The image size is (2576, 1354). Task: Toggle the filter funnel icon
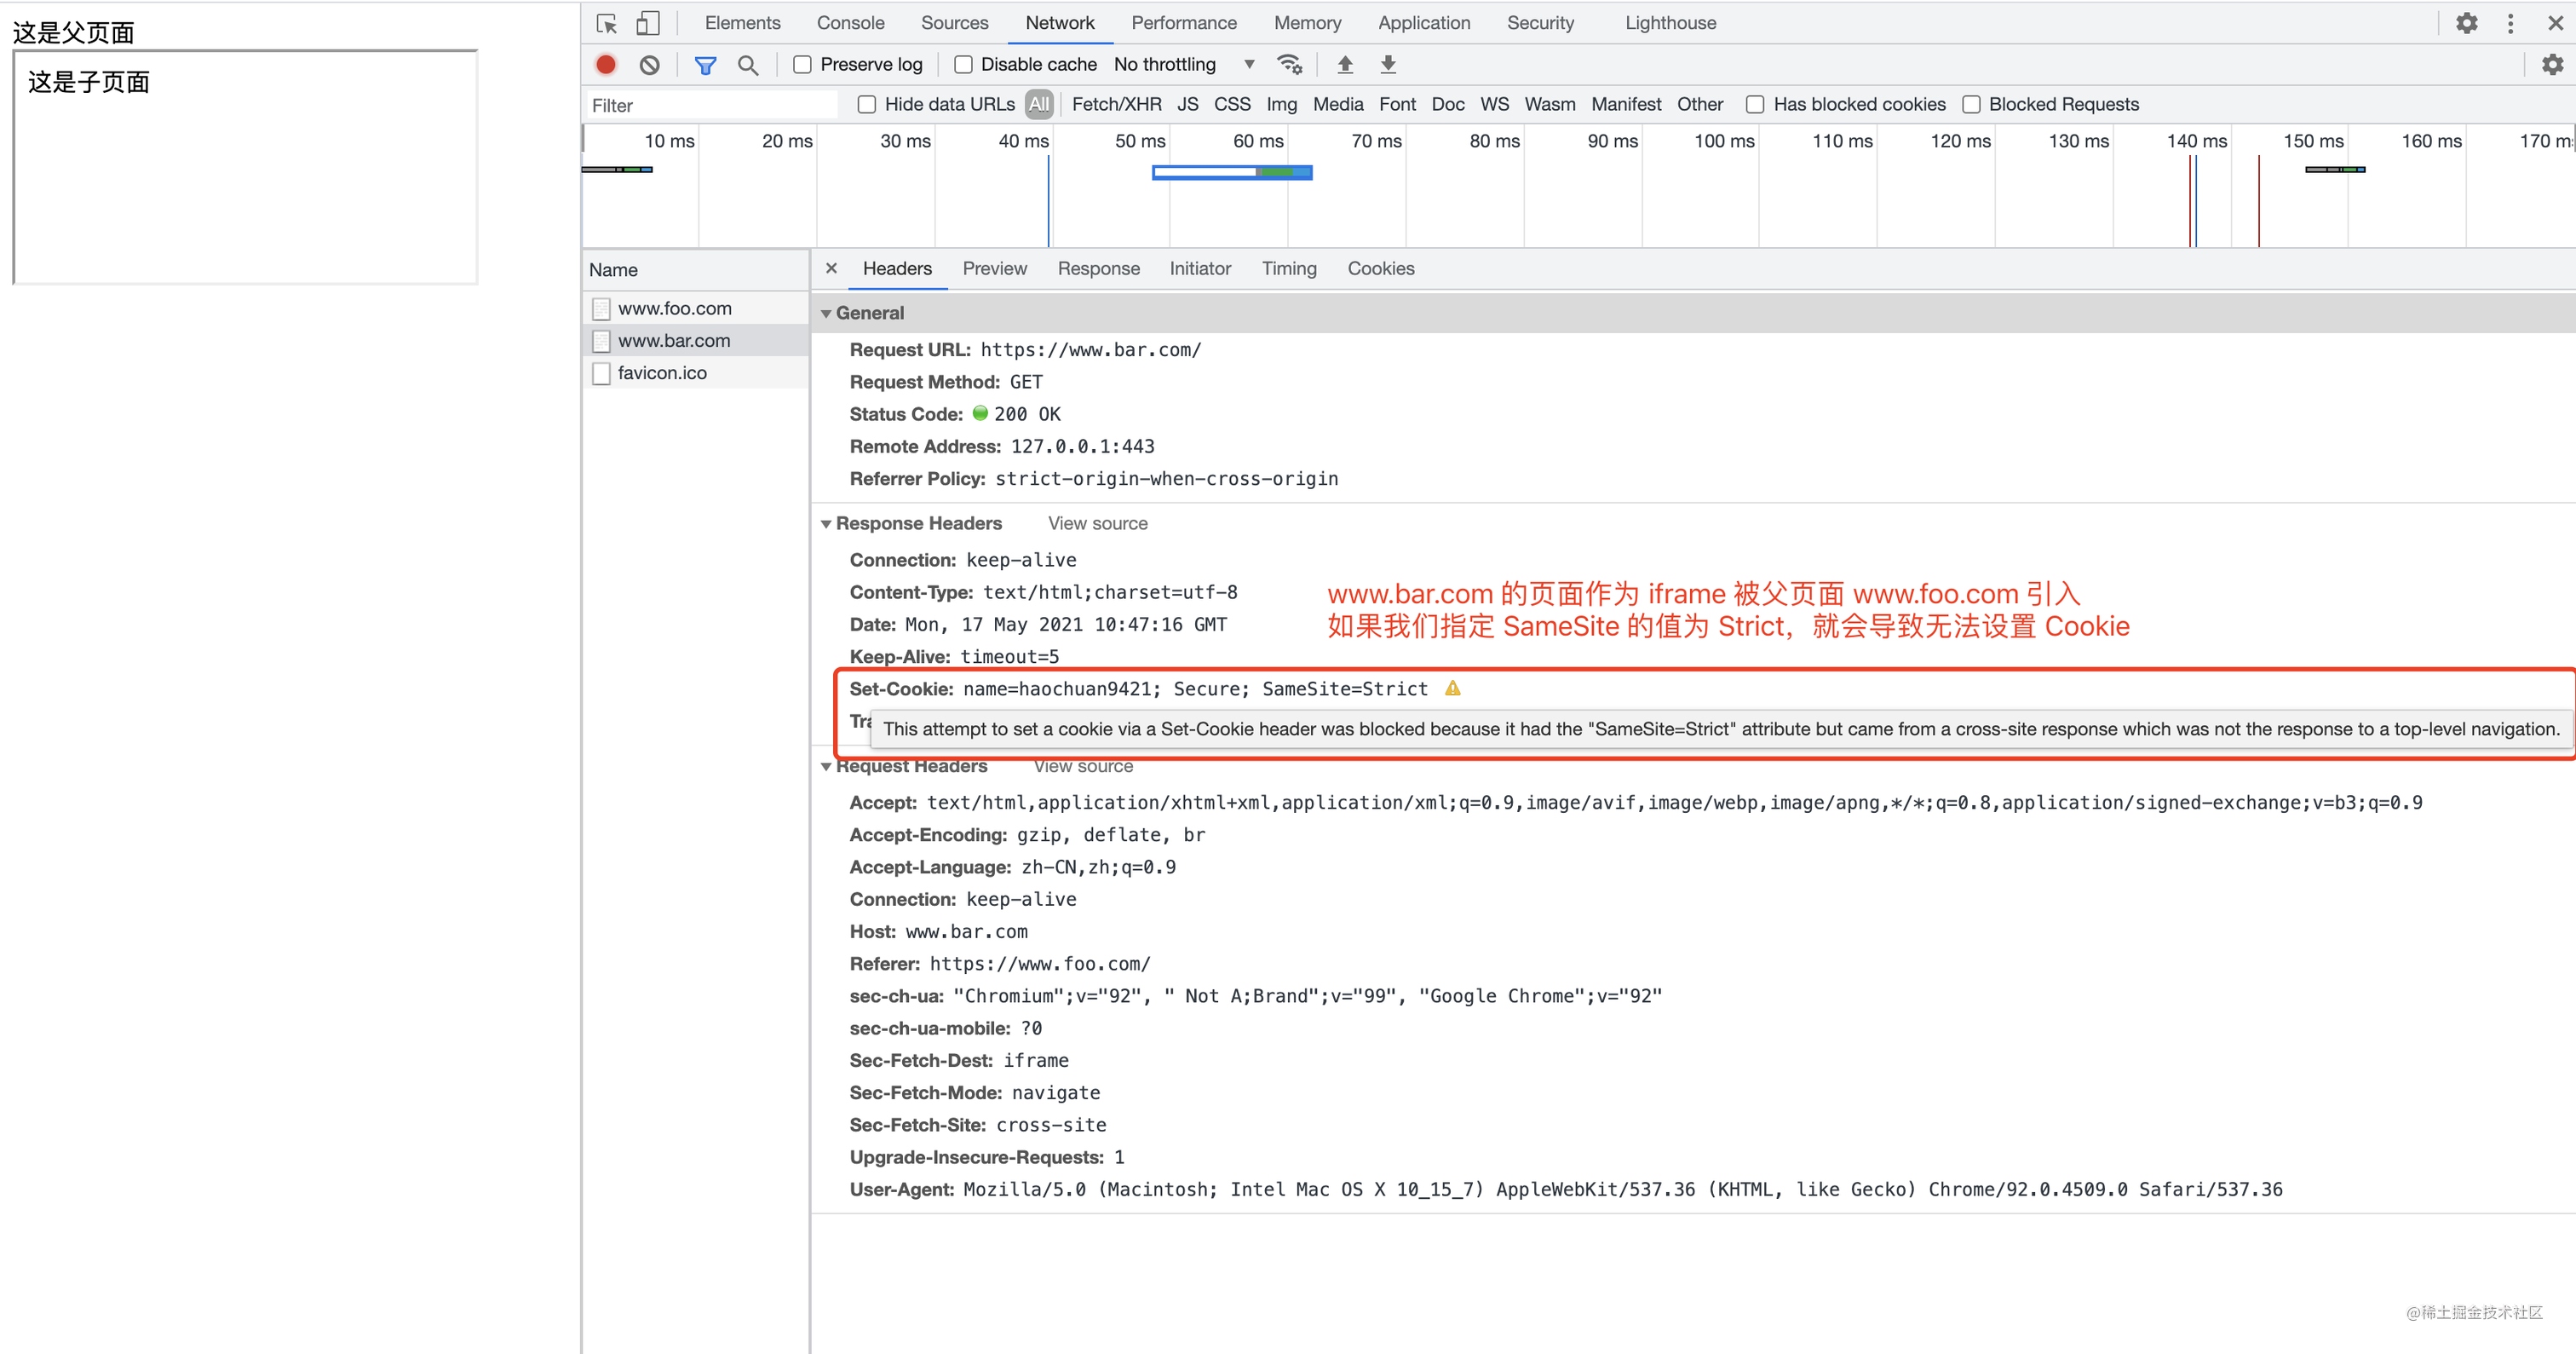705,65
